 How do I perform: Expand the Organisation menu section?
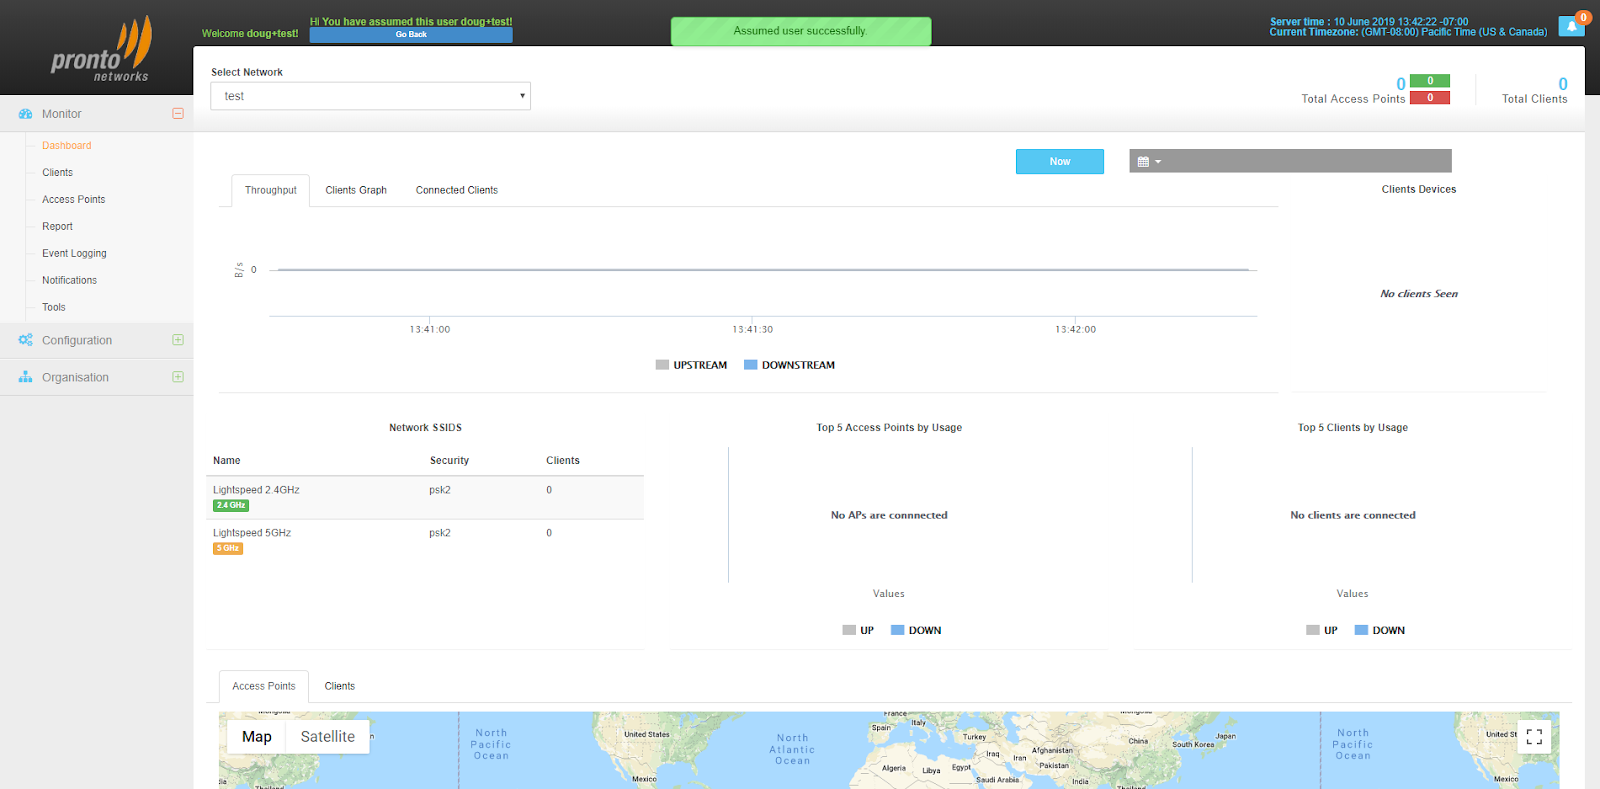click(178, 377)
